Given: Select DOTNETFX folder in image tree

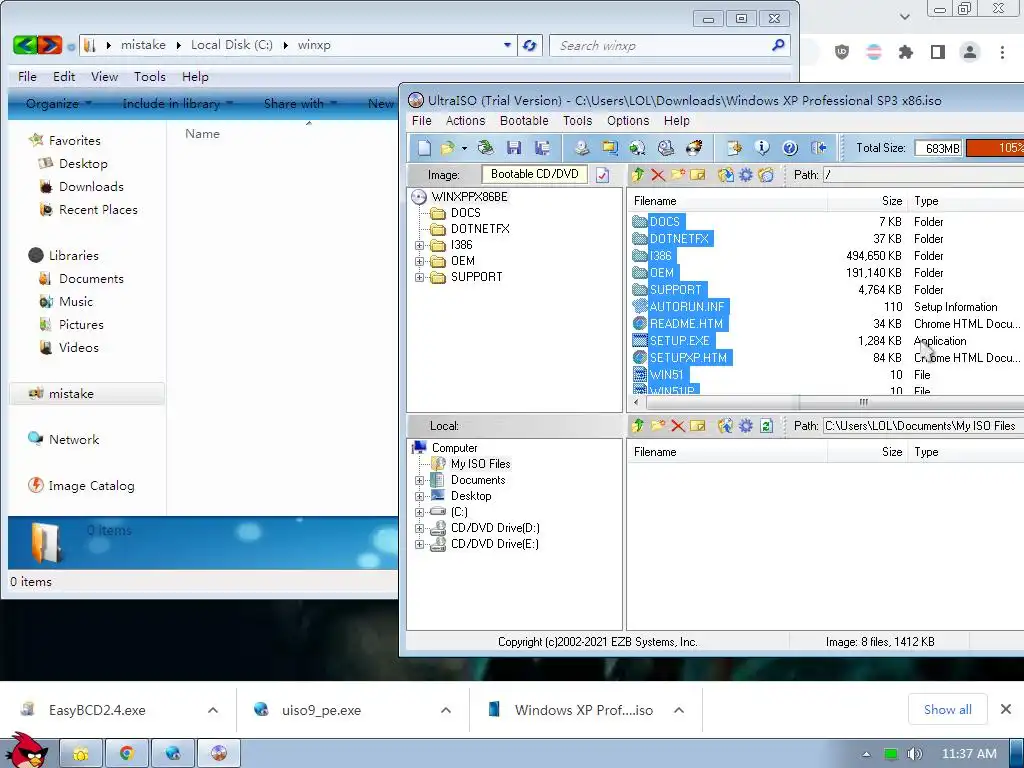Looking at the screenshot, I should pyautogui.click(x=480, y=229).
